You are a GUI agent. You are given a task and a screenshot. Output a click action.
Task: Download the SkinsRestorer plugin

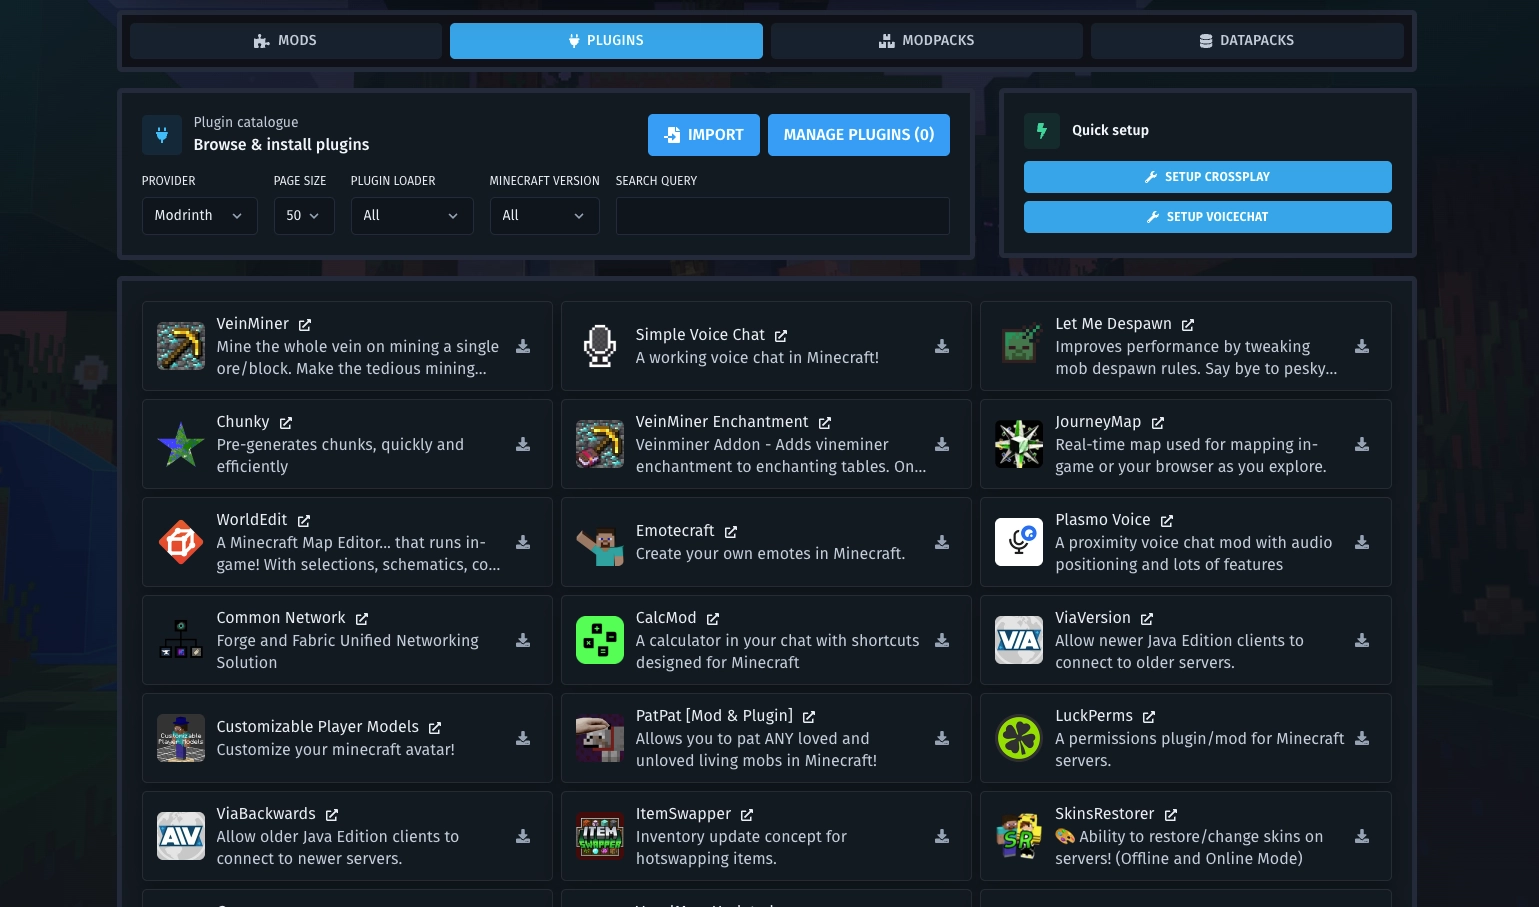[x=1362, y=836]
